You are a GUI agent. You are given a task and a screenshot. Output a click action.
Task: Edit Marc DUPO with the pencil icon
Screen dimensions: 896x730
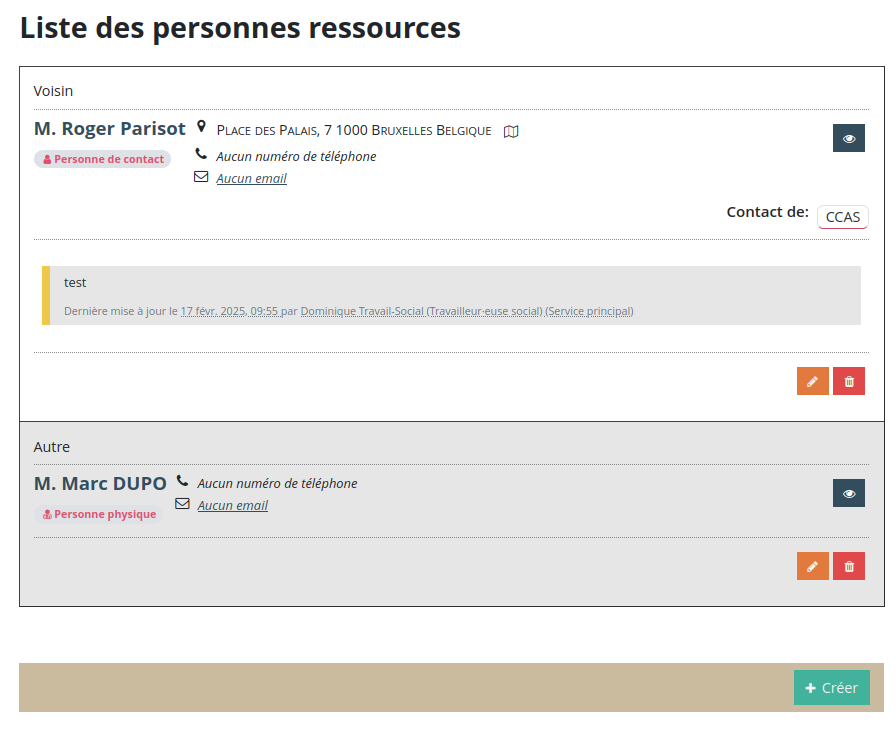[x=812, y=566]
